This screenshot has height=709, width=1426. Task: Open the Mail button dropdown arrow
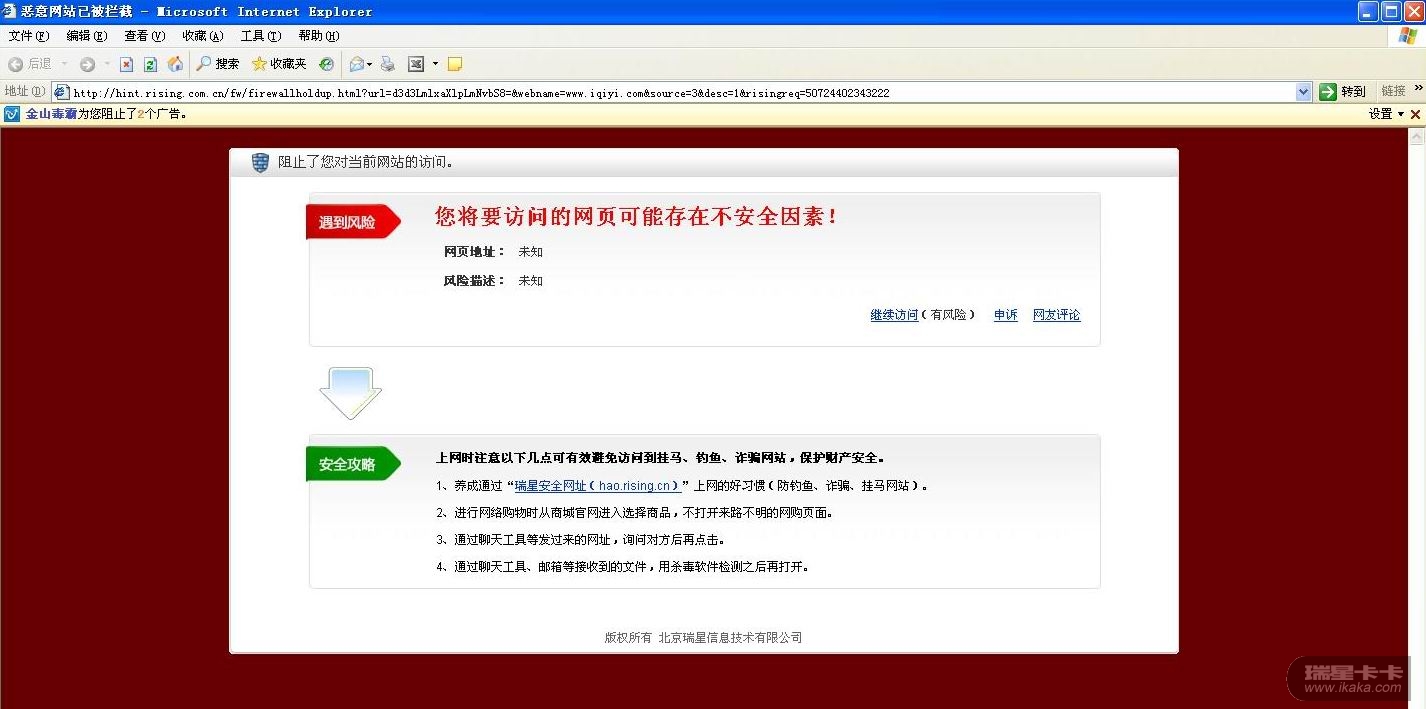click(370, 64)
